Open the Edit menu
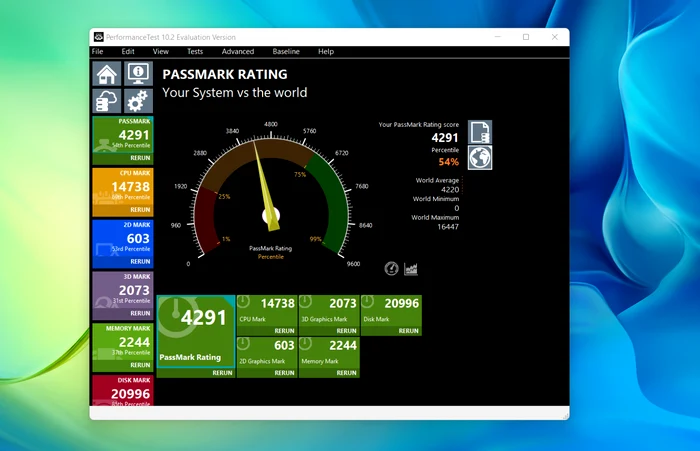This screenshot has height=451, width=700. [128, 51]
